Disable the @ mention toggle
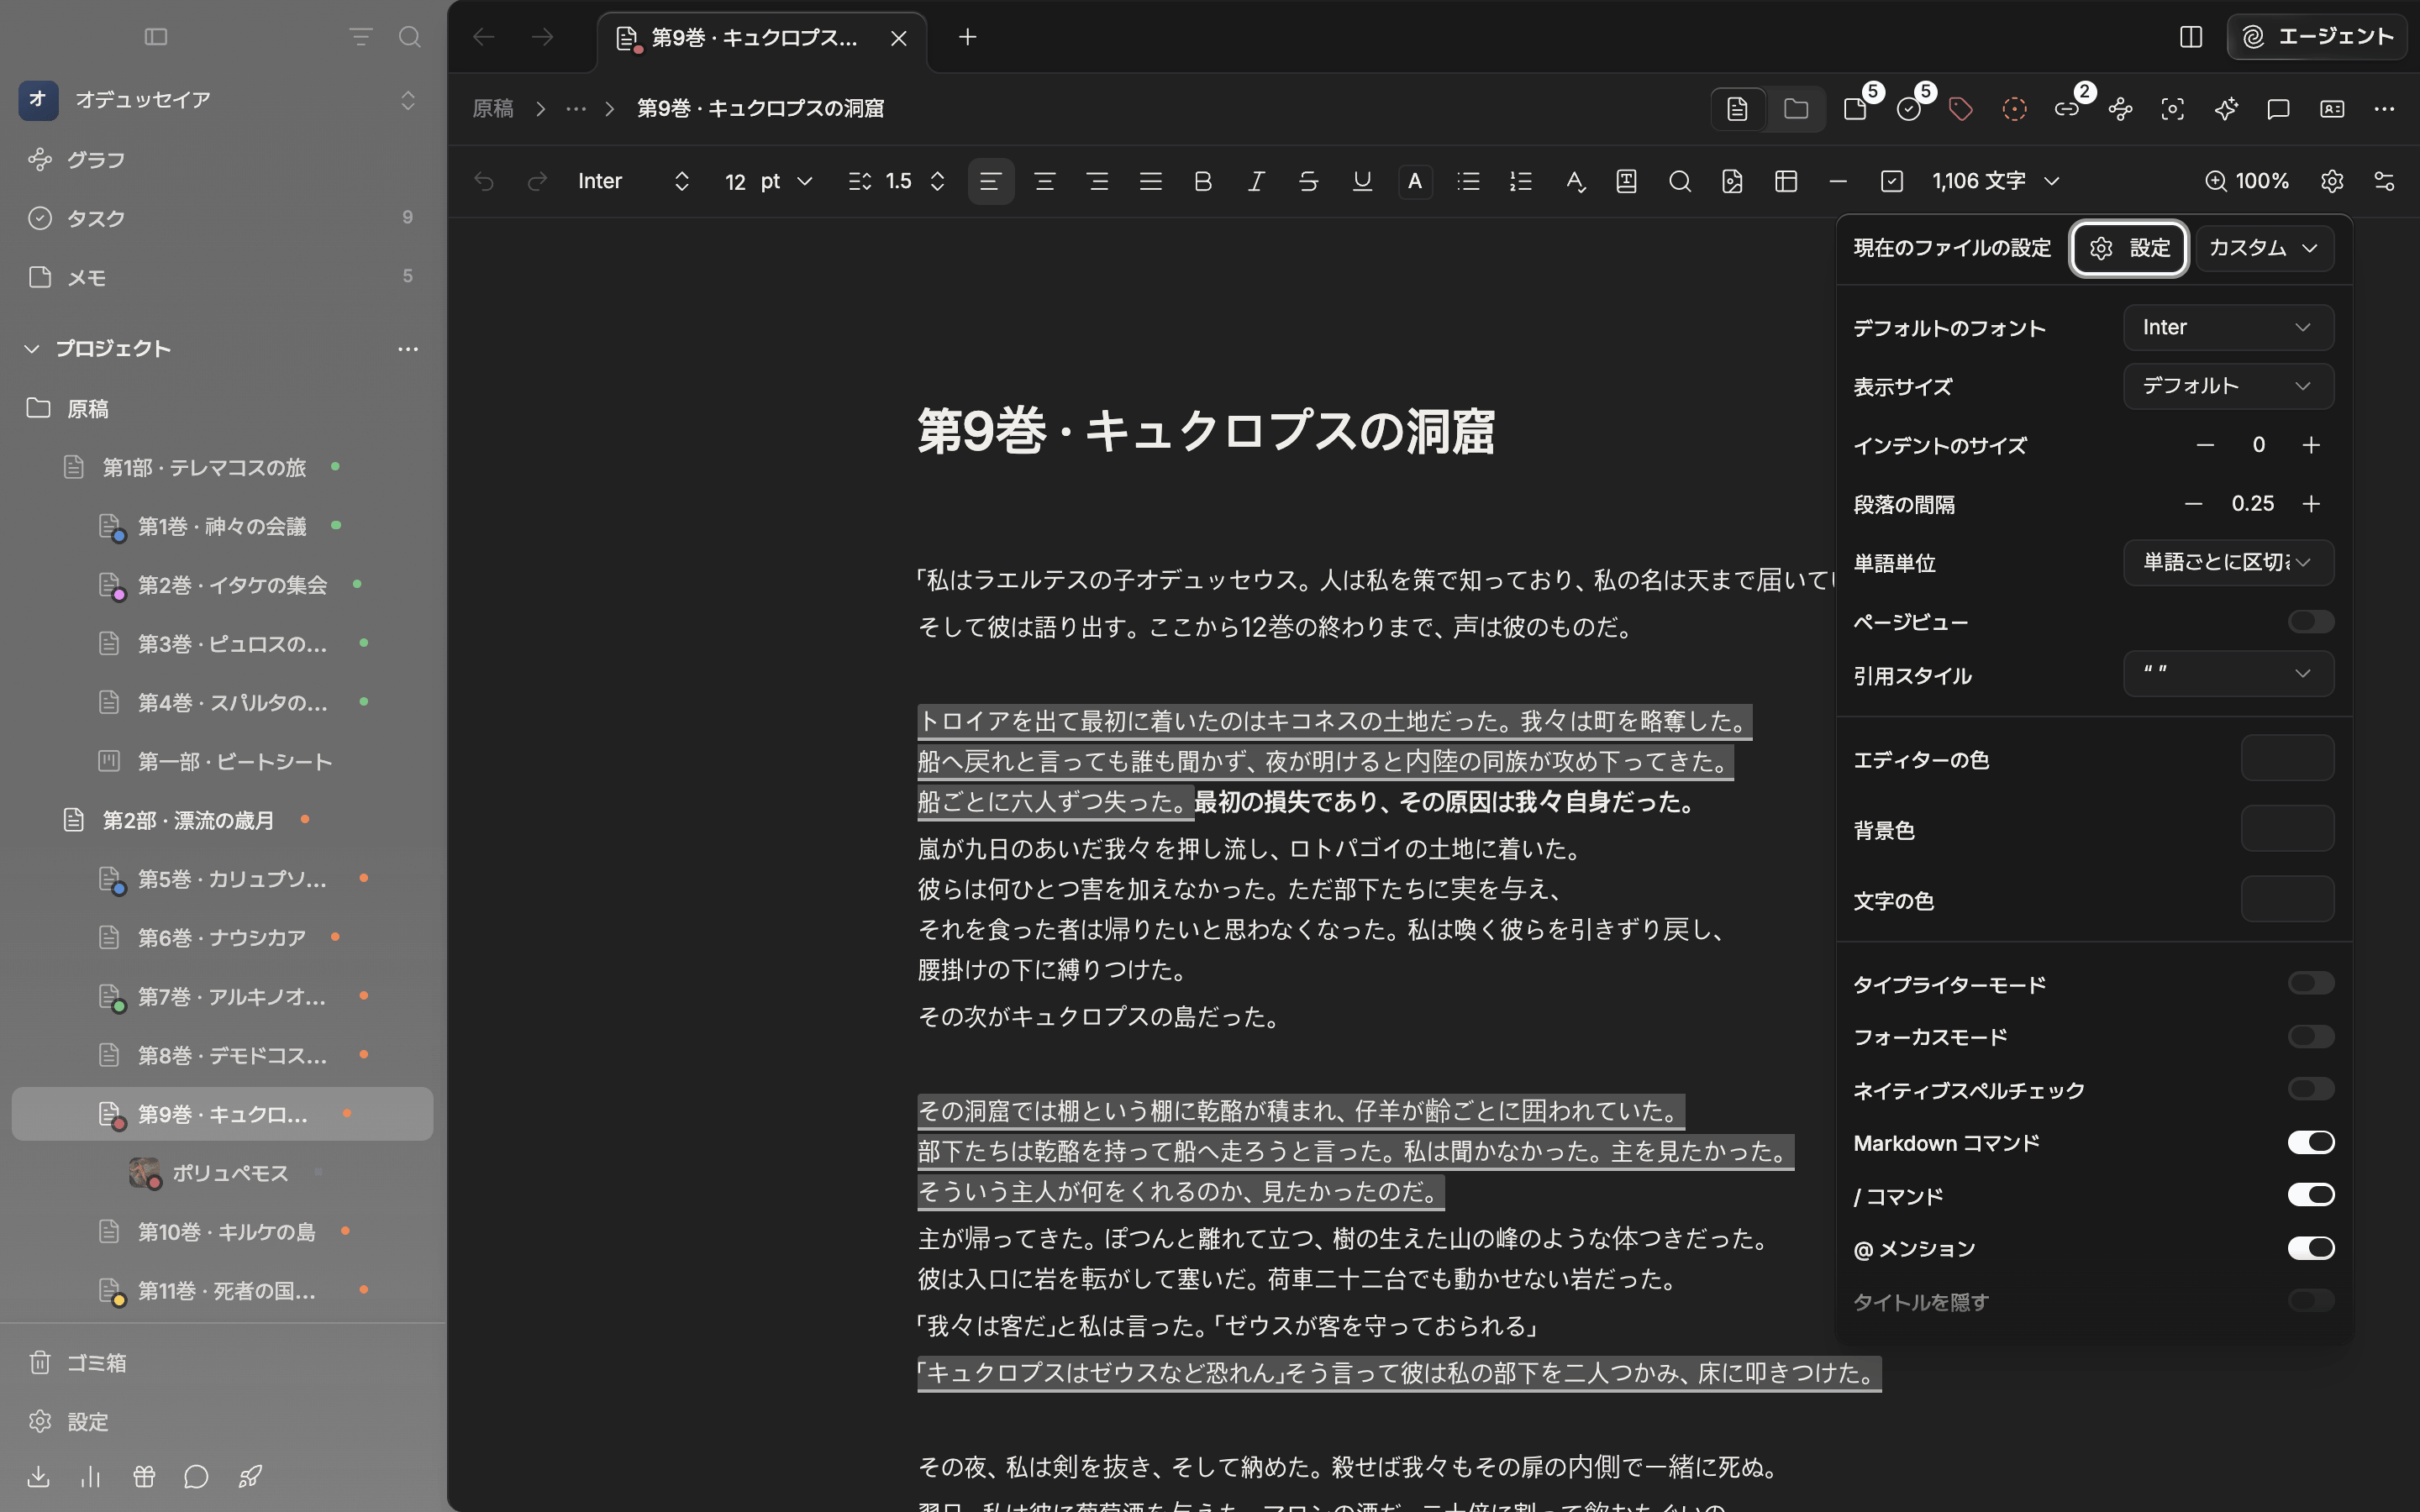The height and width of the screenshot is (1512, 2420). [2310, 1248]
